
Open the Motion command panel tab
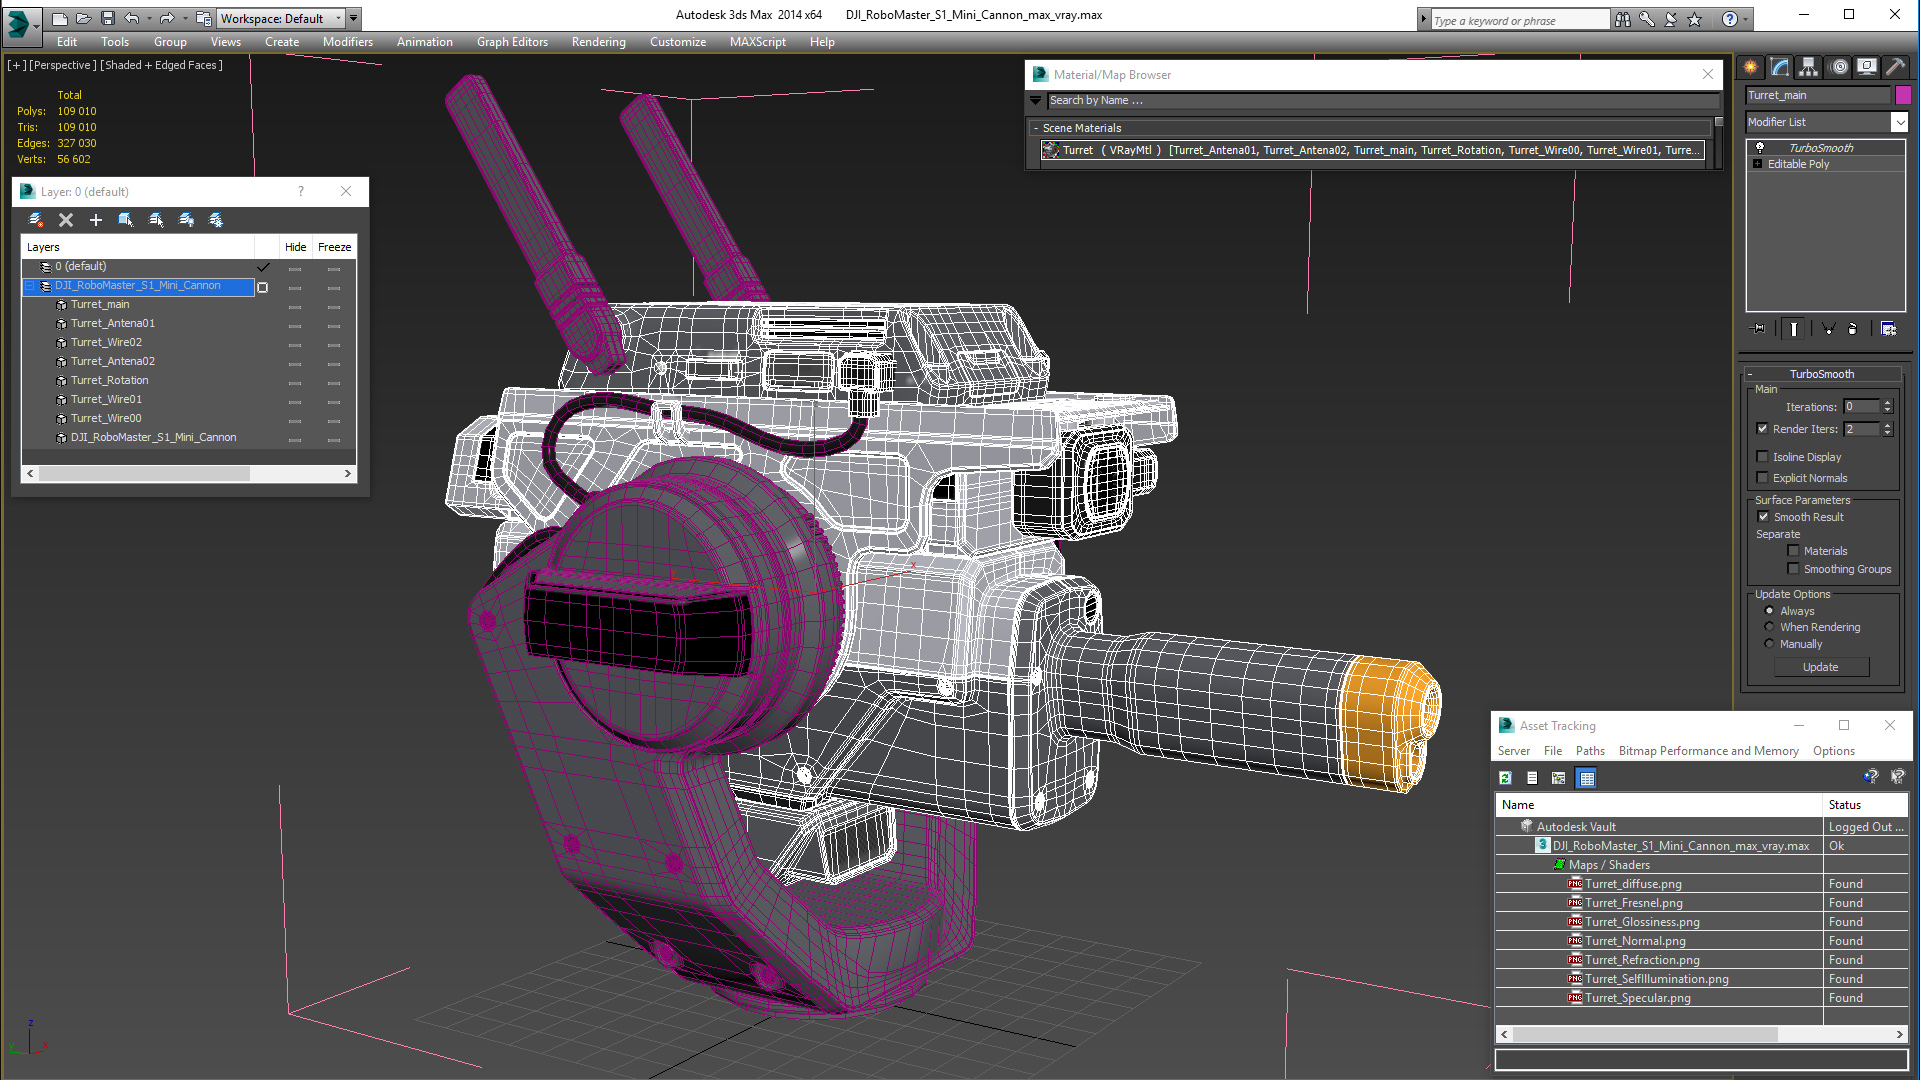click(1838, 67)
